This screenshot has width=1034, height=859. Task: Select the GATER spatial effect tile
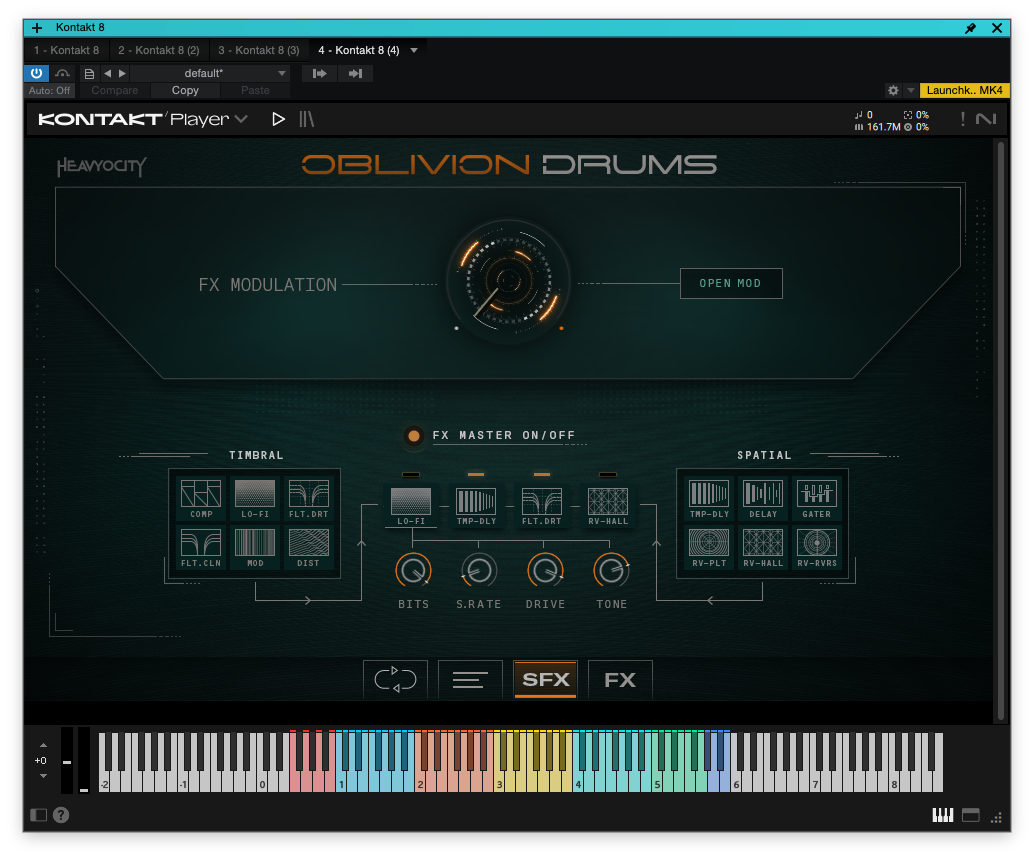[816, 499]
